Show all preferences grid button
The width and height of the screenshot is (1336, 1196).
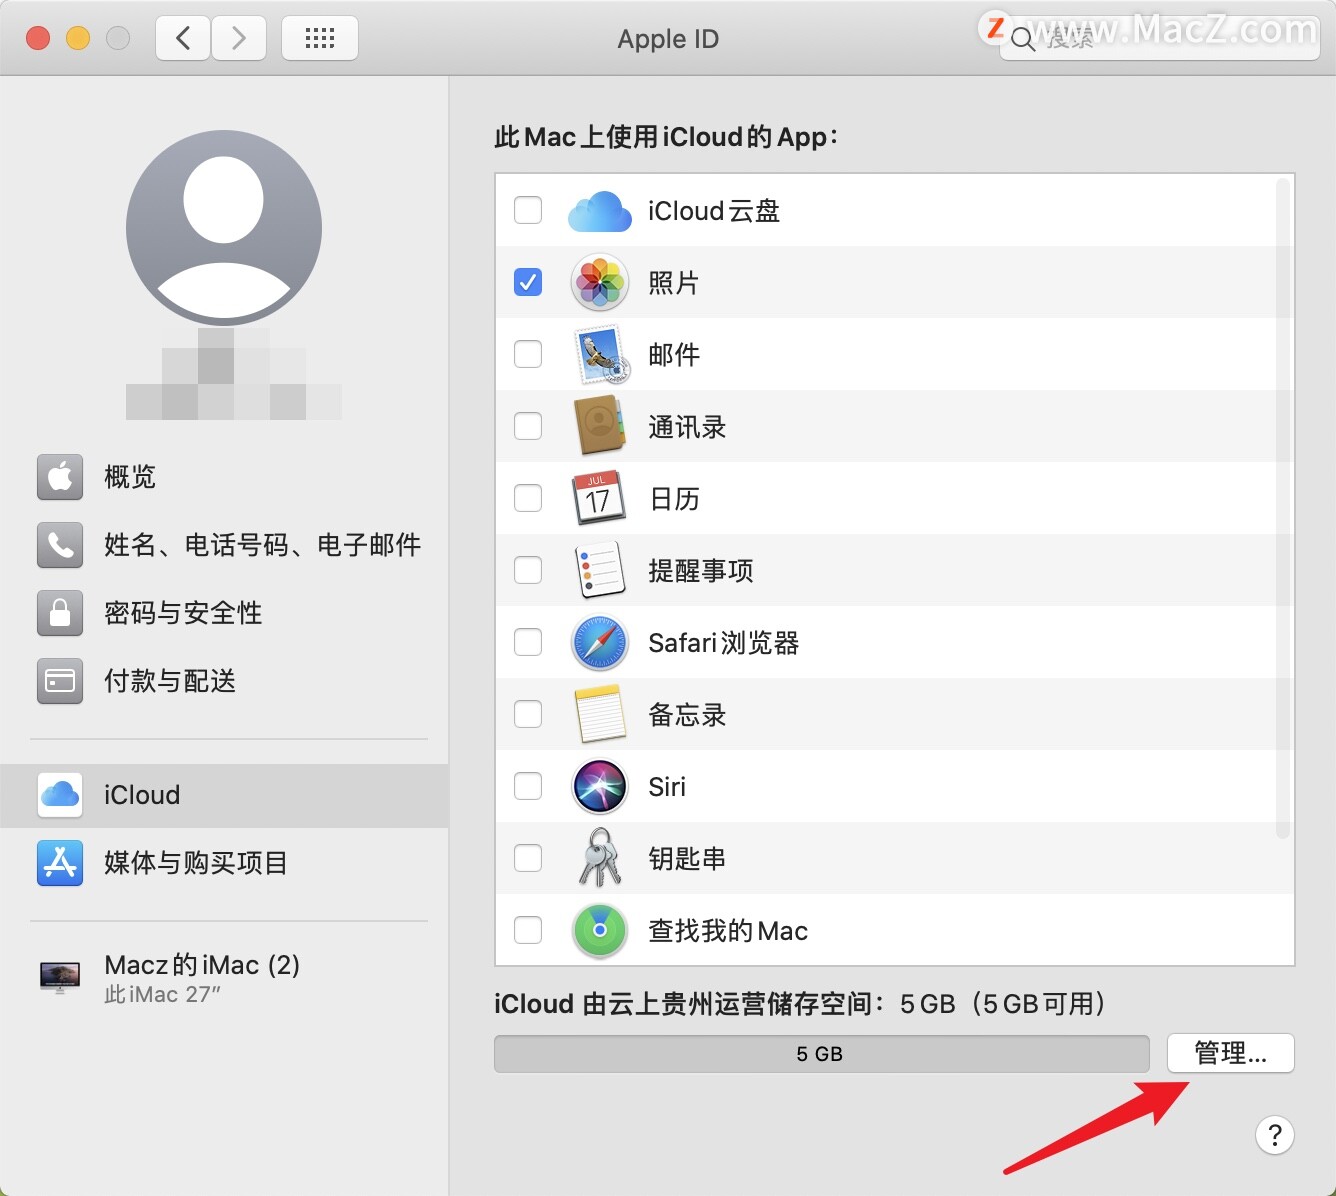320,39
